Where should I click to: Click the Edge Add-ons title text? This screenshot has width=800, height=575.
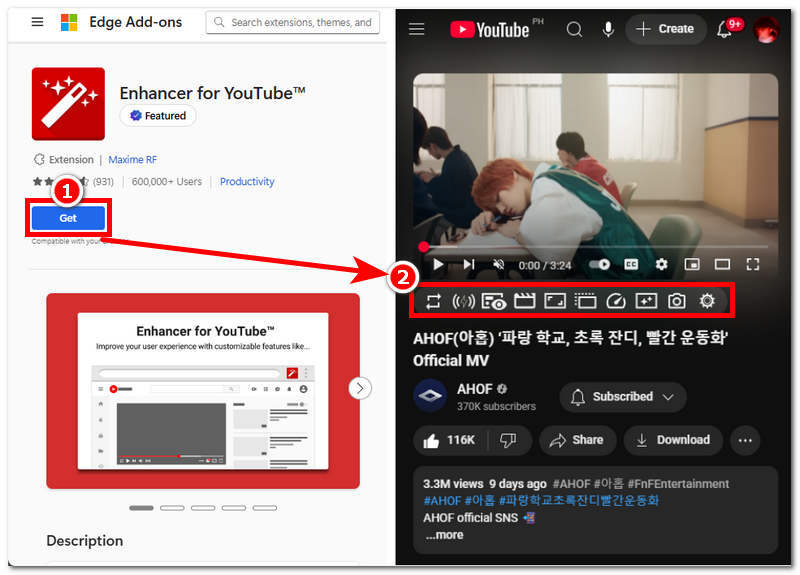tap(136, 22)
